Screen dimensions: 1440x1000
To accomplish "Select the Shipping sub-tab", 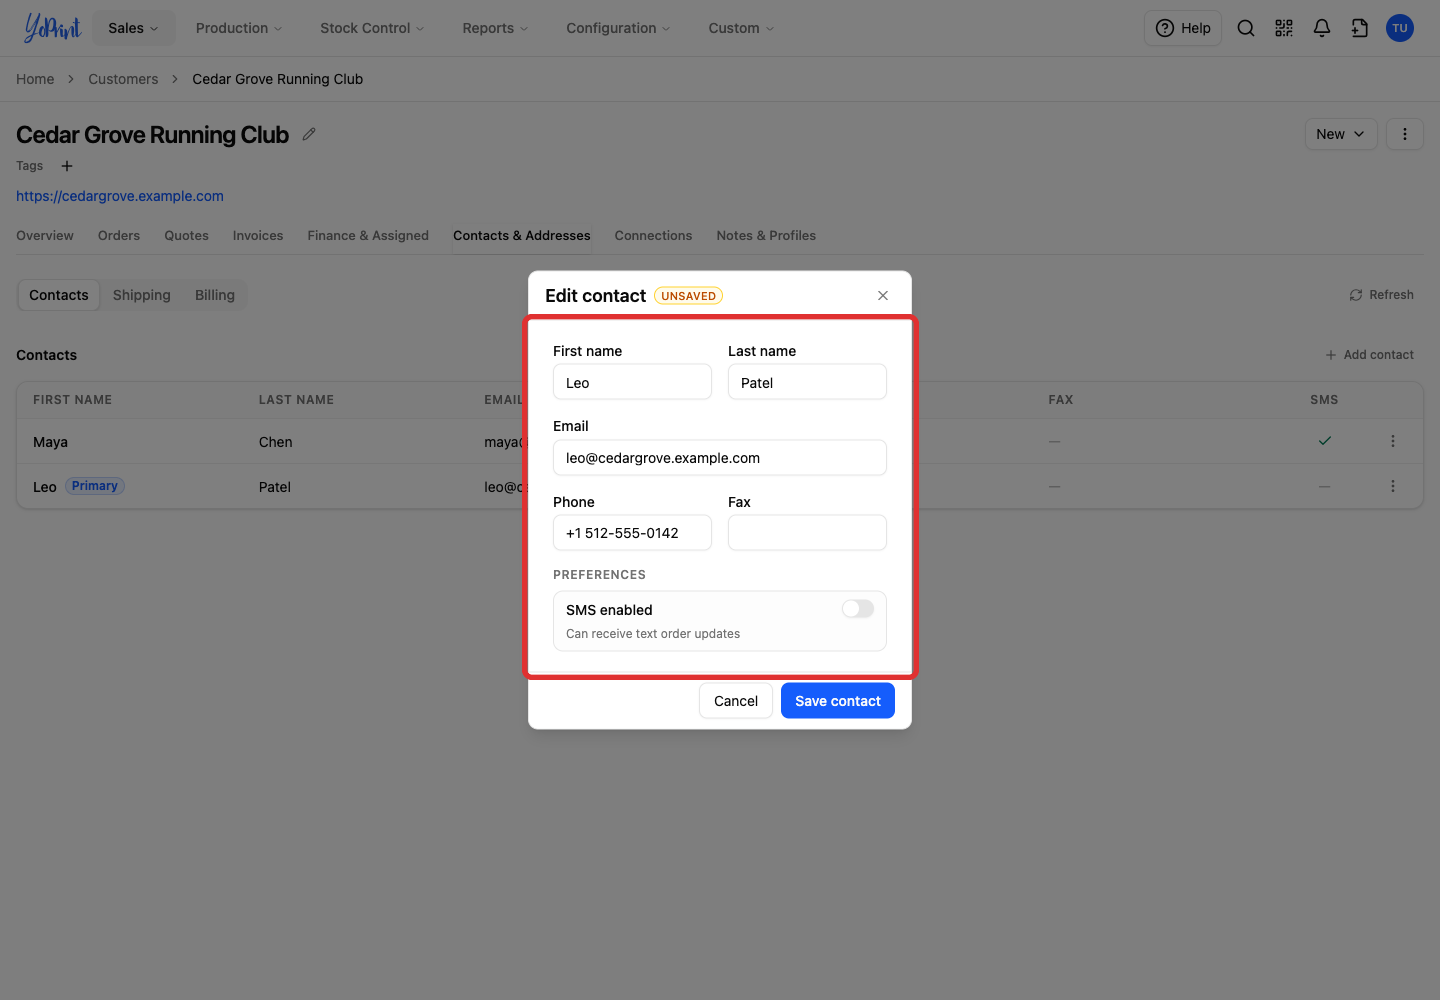I will (x=142, y=295).
